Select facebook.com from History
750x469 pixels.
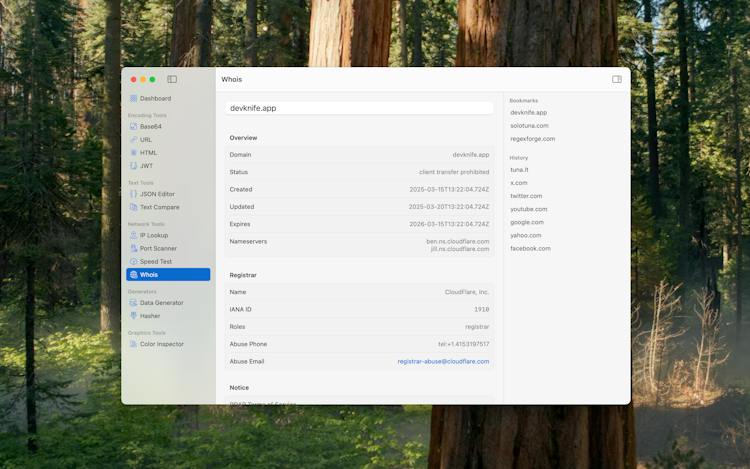530,249
